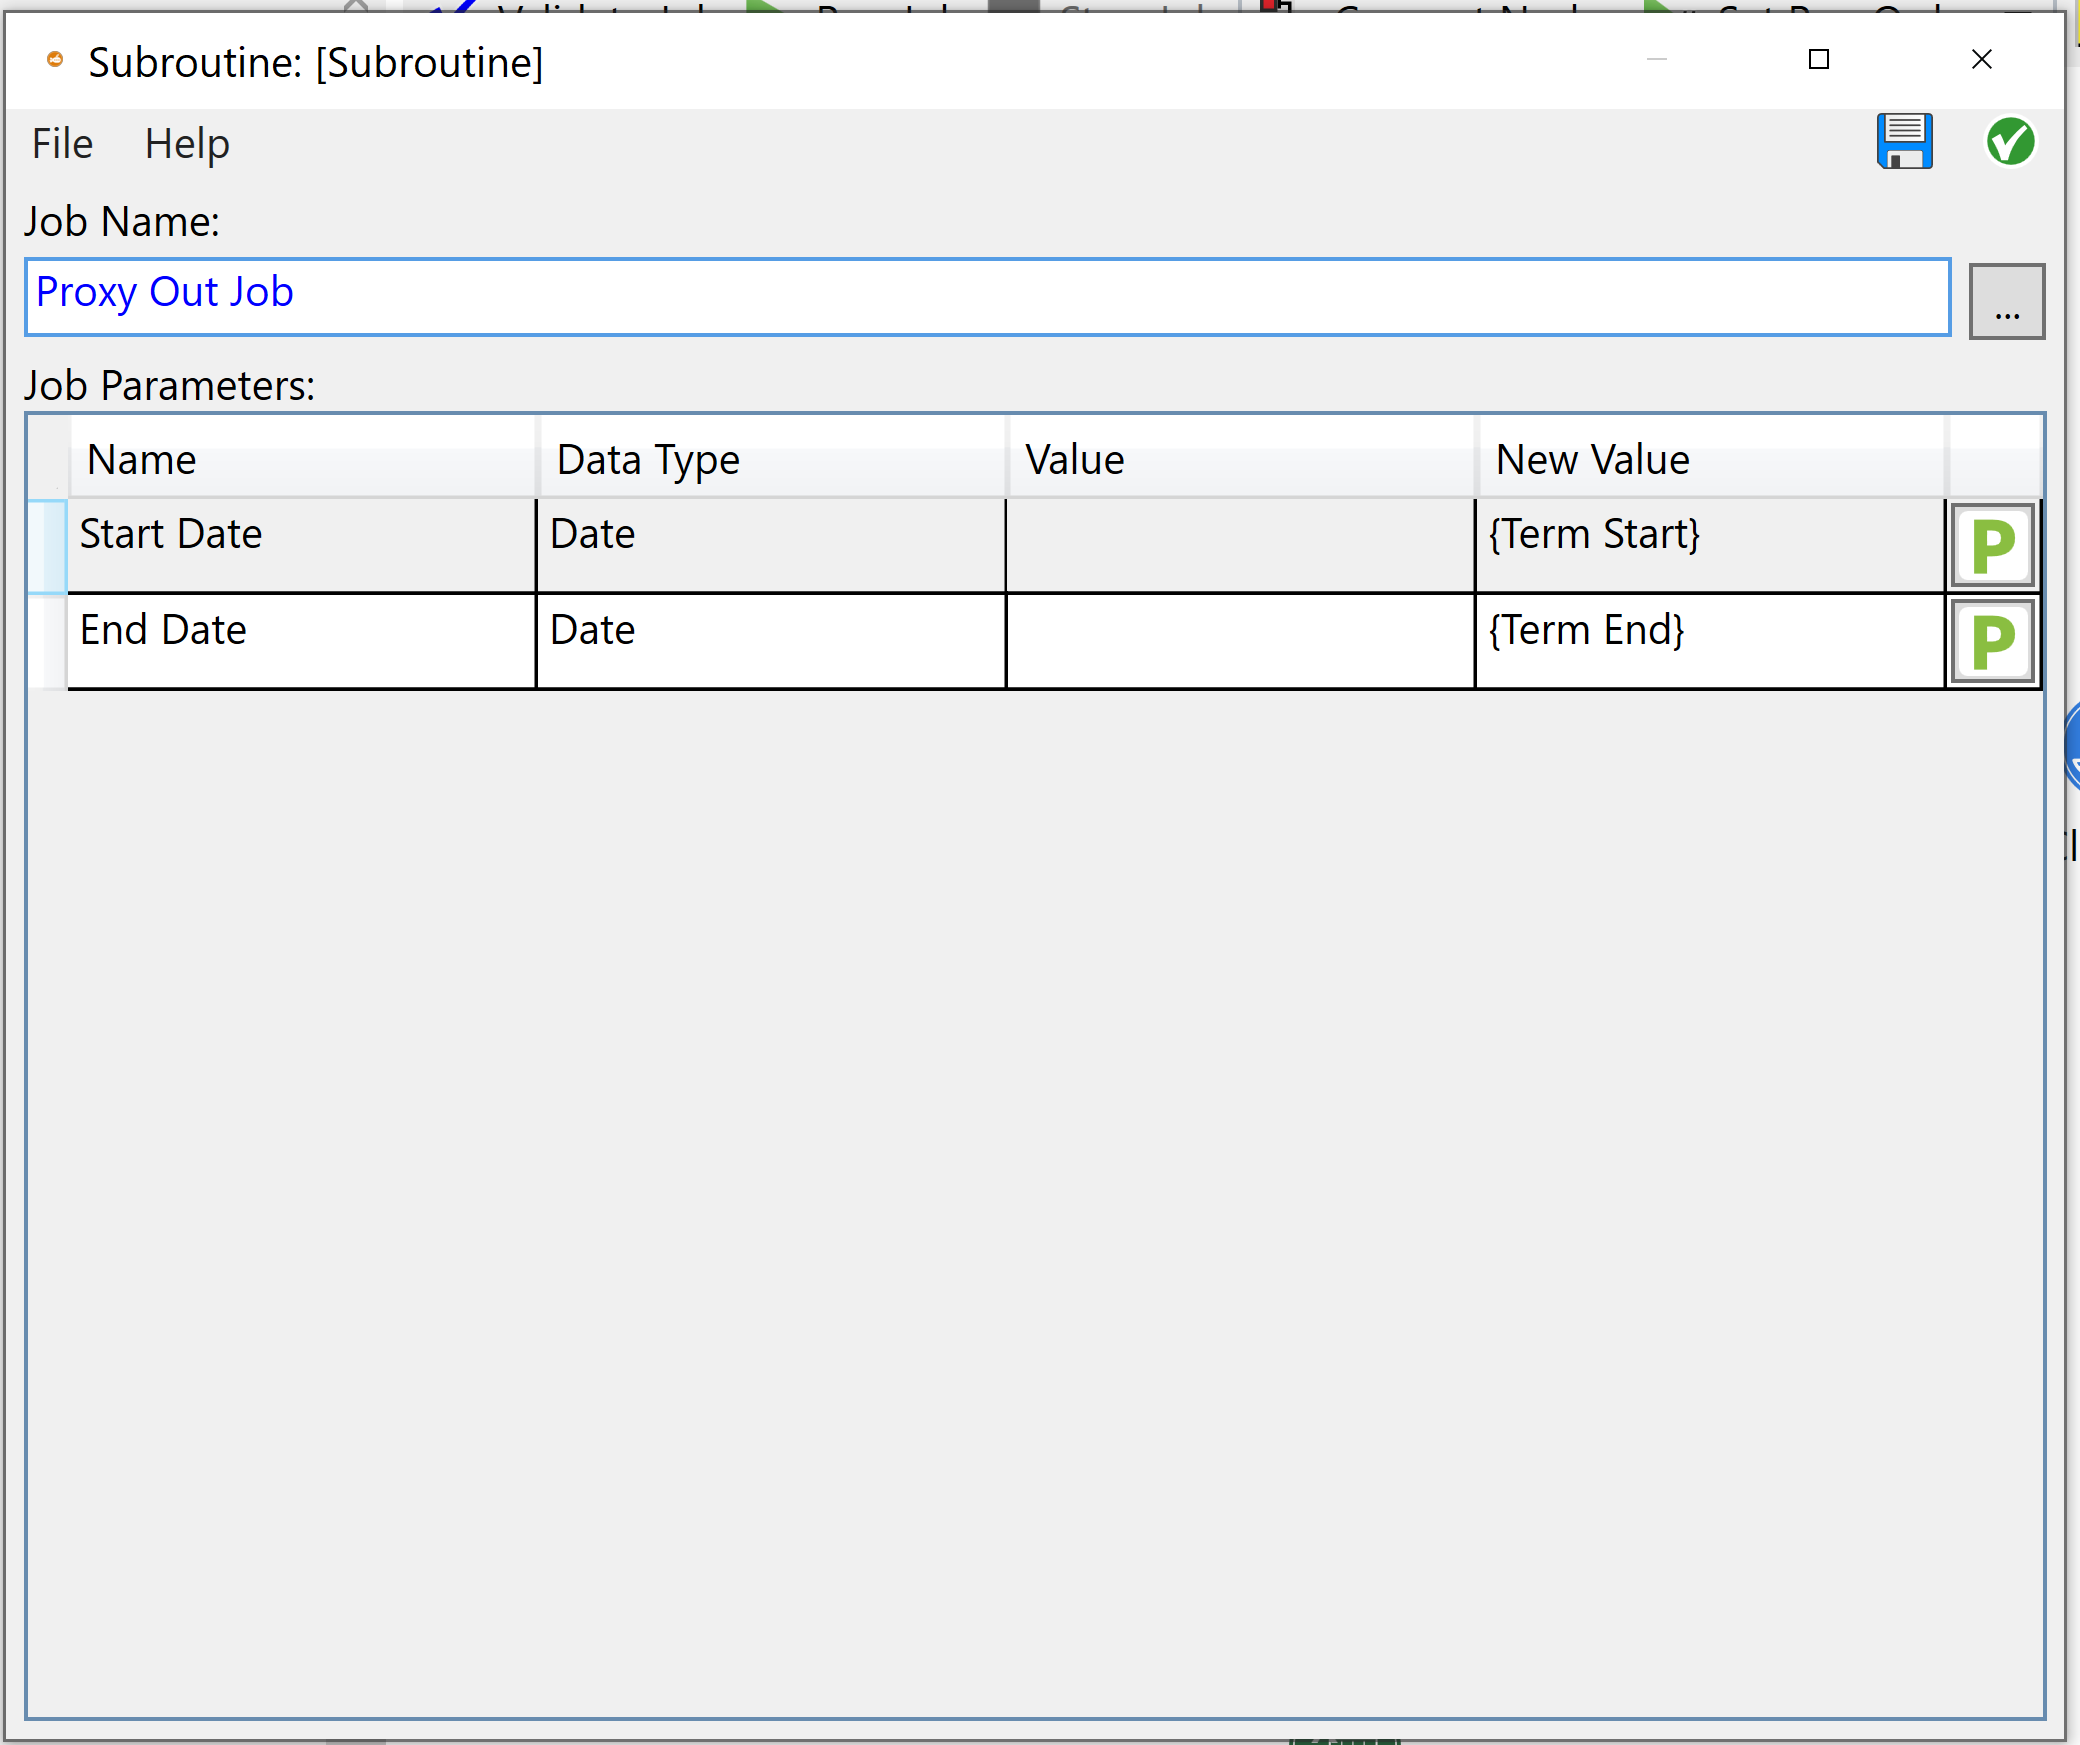Validate the job with the green checkmark icon

pos(2011,142)
